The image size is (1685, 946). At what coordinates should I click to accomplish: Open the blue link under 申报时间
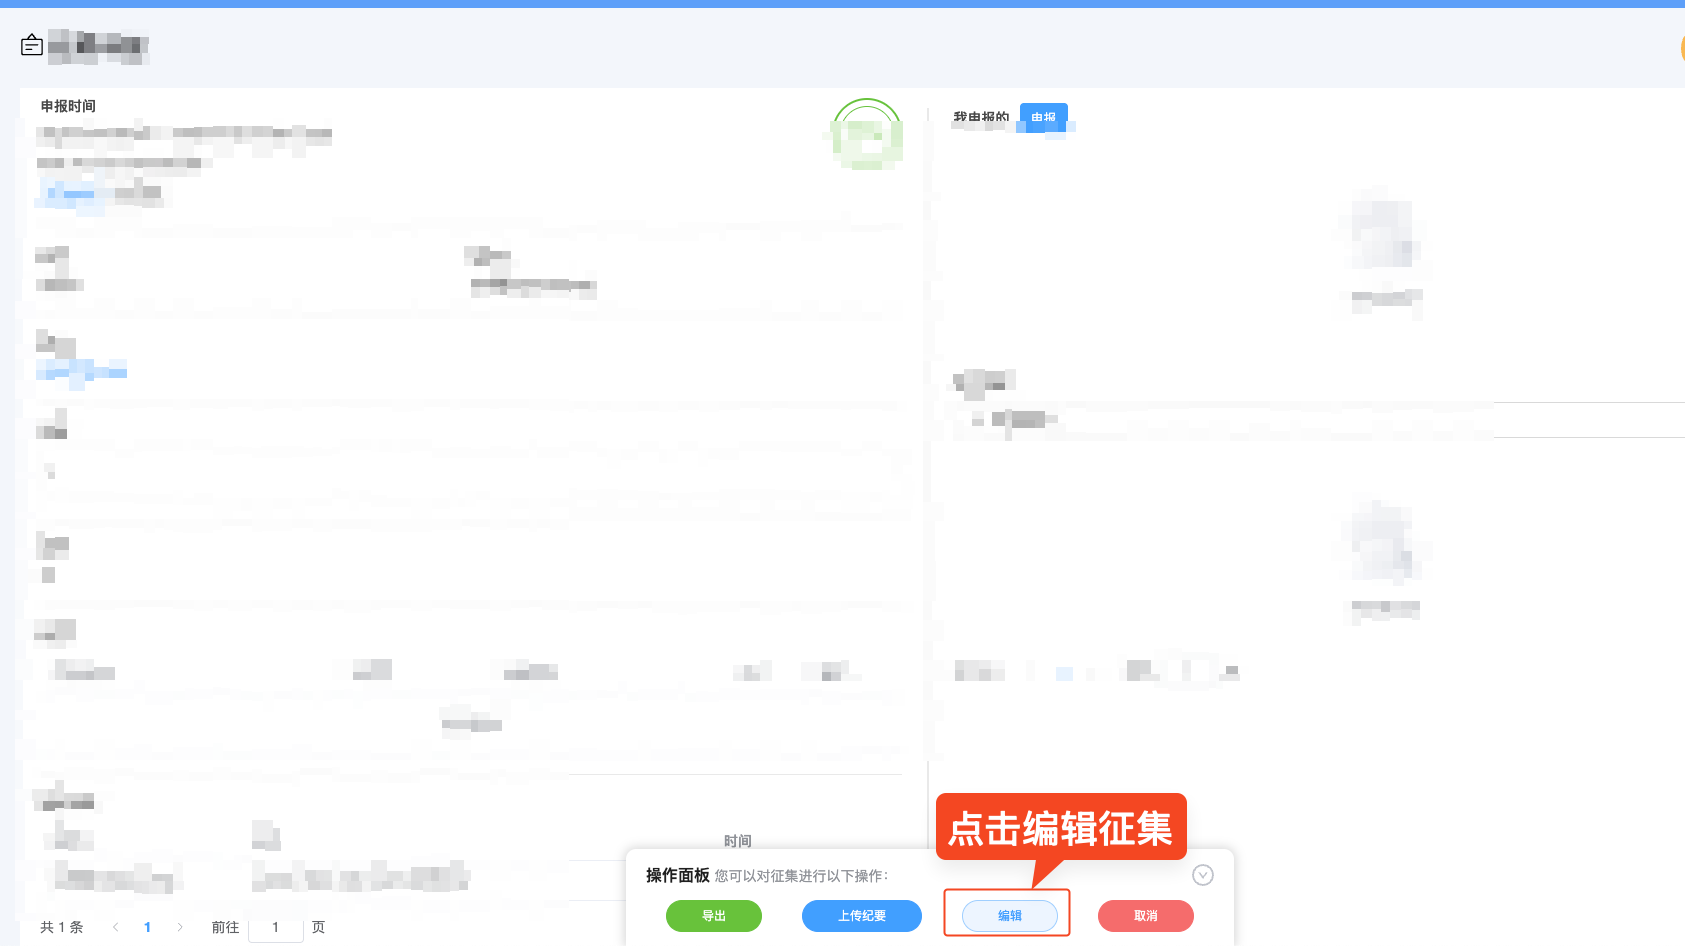tap(68, 194)
